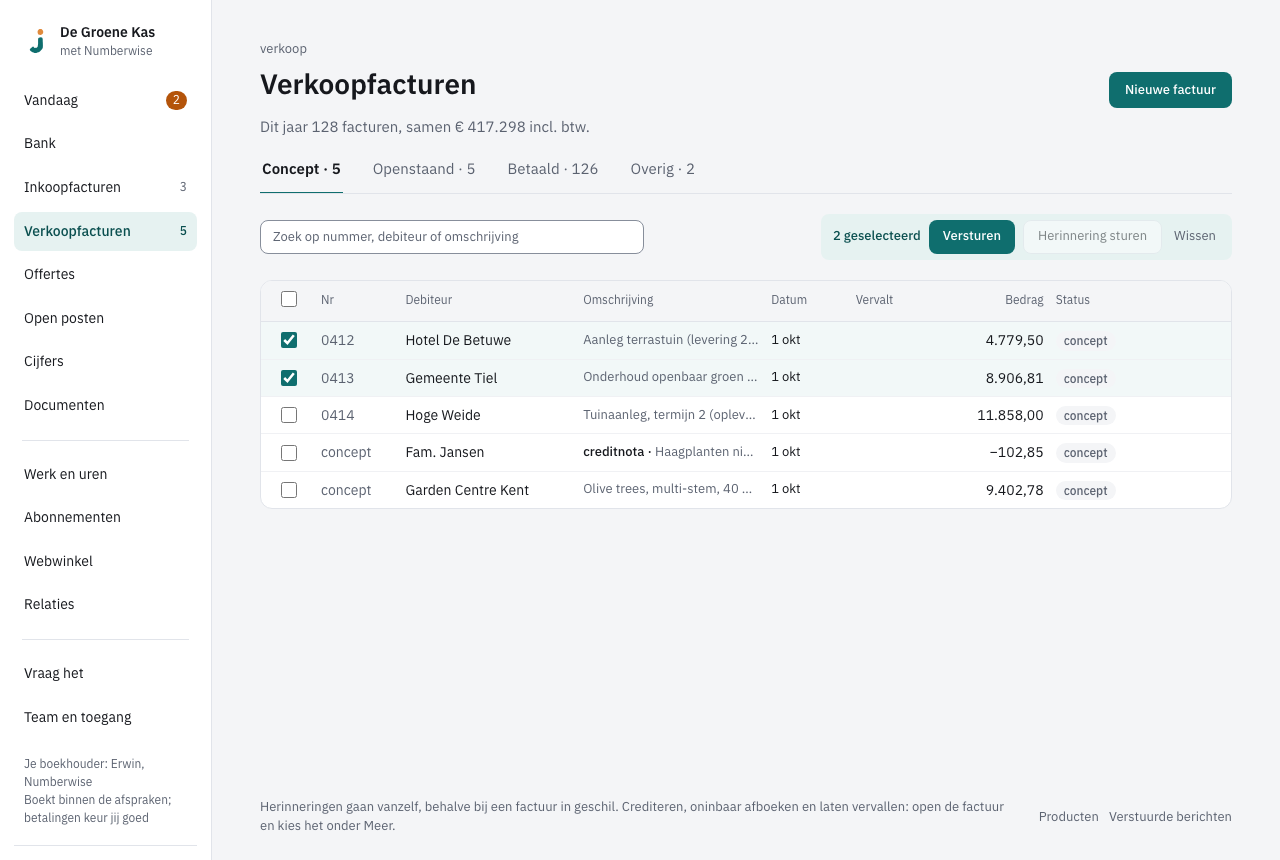
Task: Show the Betaald invoices tab
Action: click(553, 169)
